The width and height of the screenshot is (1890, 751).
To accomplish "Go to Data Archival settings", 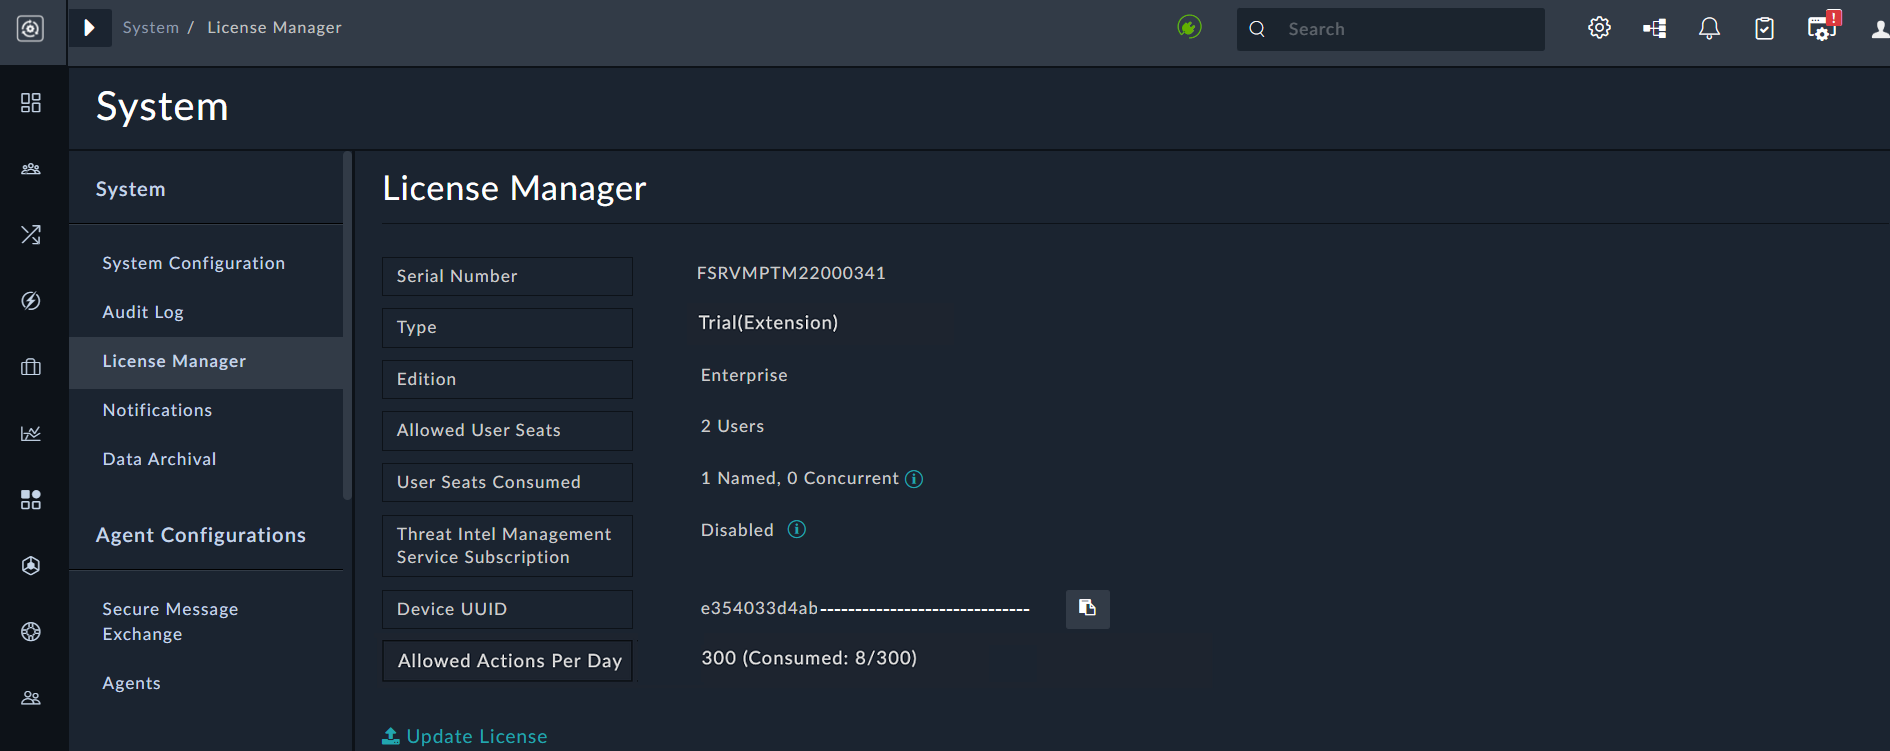I will tap(159, 459).
